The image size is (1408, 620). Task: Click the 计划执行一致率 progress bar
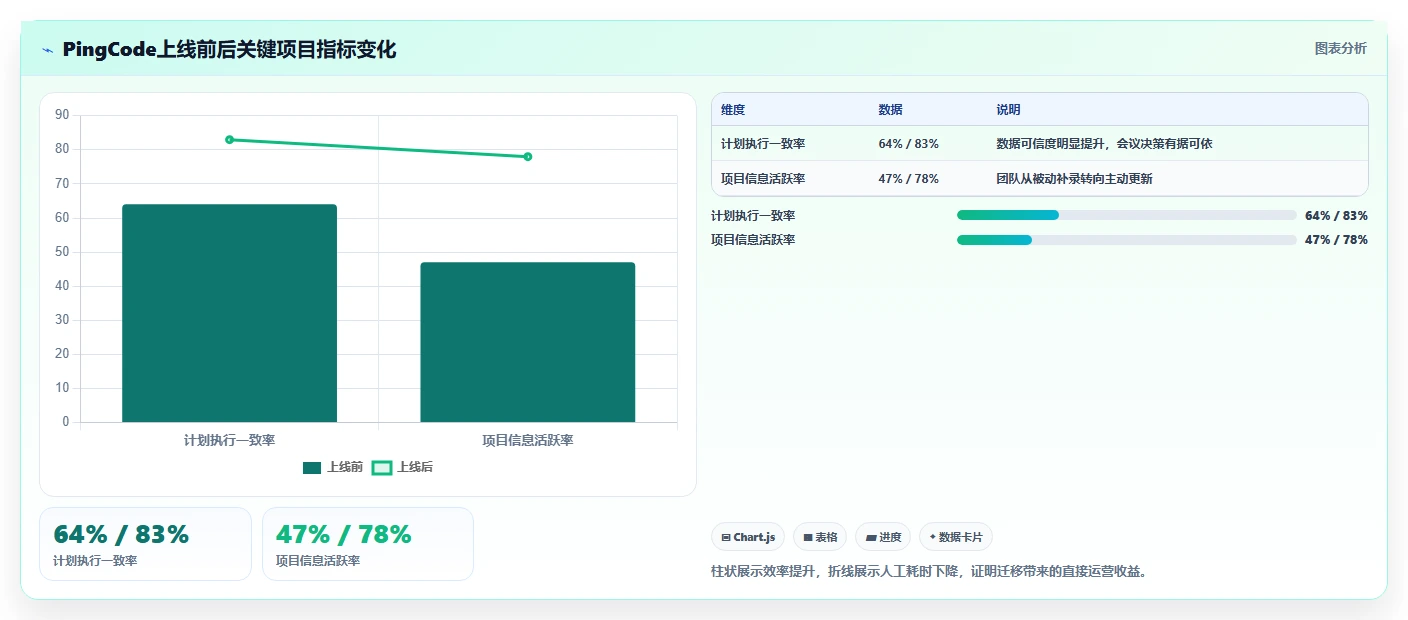tap(1126, 215)
